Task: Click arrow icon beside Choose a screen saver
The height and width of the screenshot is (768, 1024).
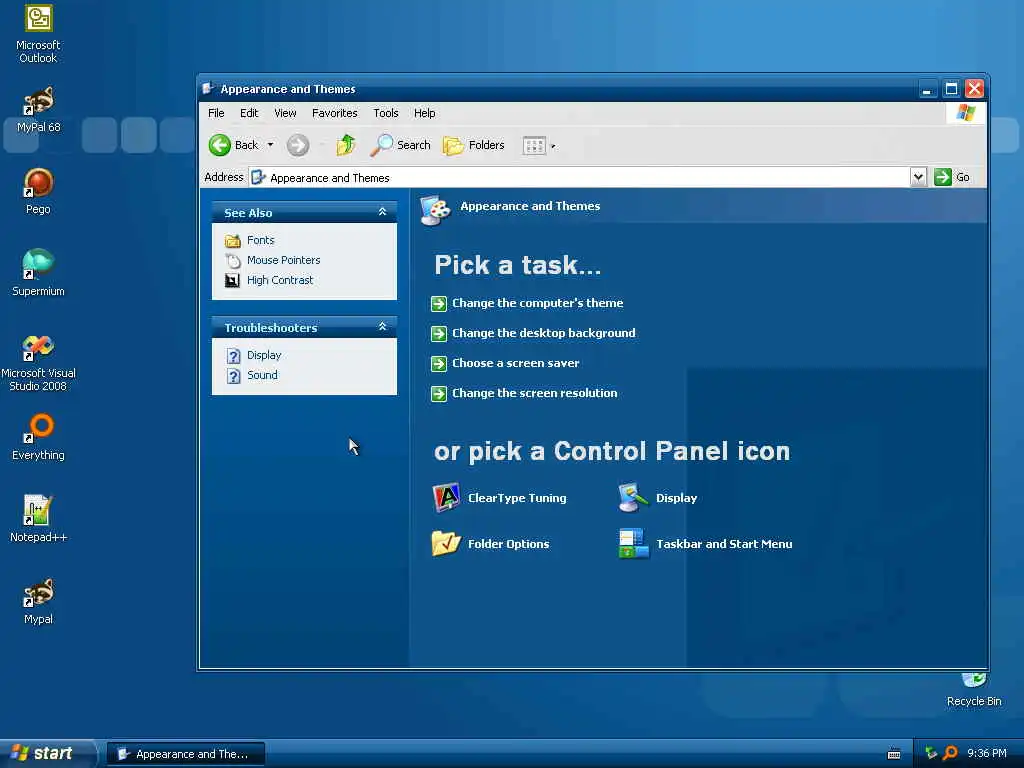Action: tap(439, 364)
